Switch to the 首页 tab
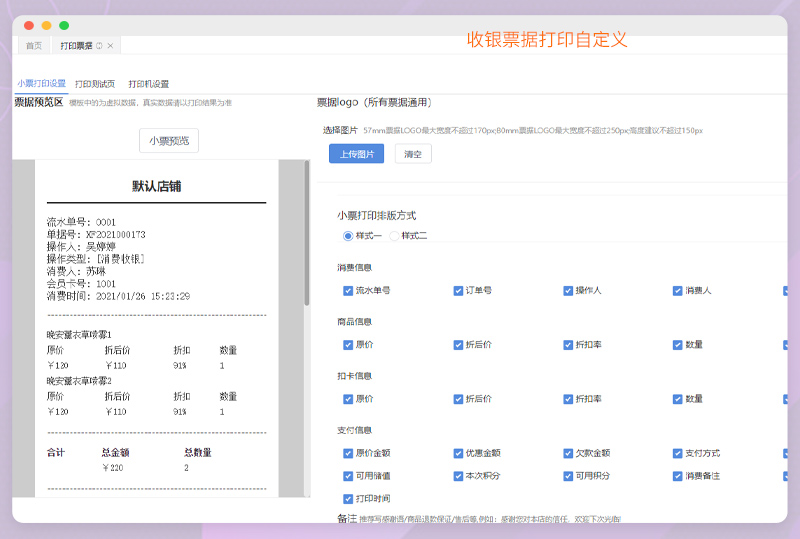The height and width of the screenshot is (539, 800). click(x=34, y=46)
